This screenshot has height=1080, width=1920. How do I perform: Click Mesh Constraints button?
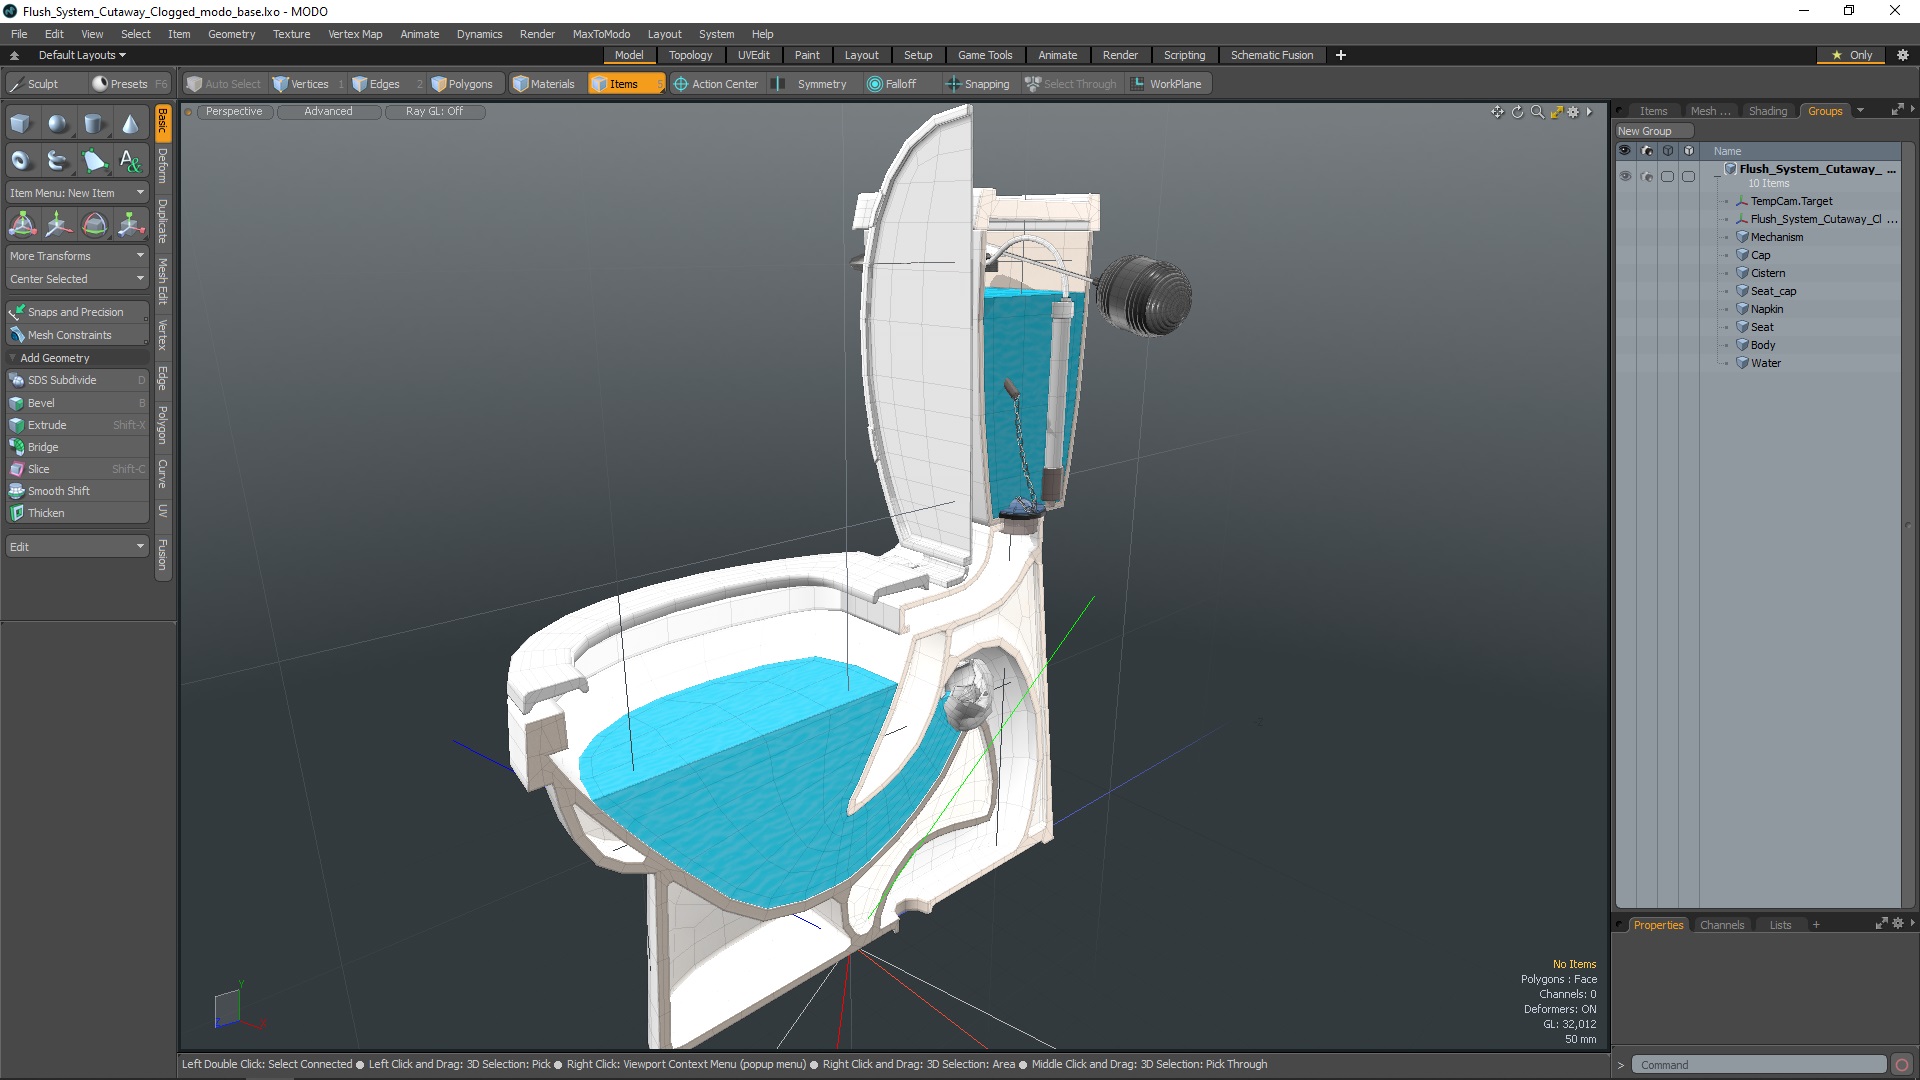coord(77,335)
